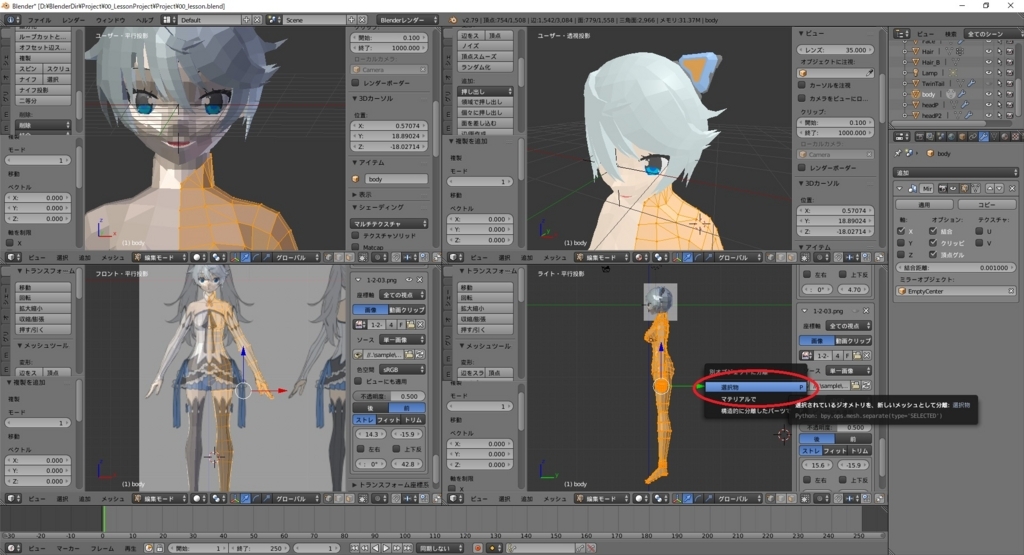The height and width of the screenshot is (555, 1024).
Task: Play animation forward in timeline
Action: tap(387, 548)
